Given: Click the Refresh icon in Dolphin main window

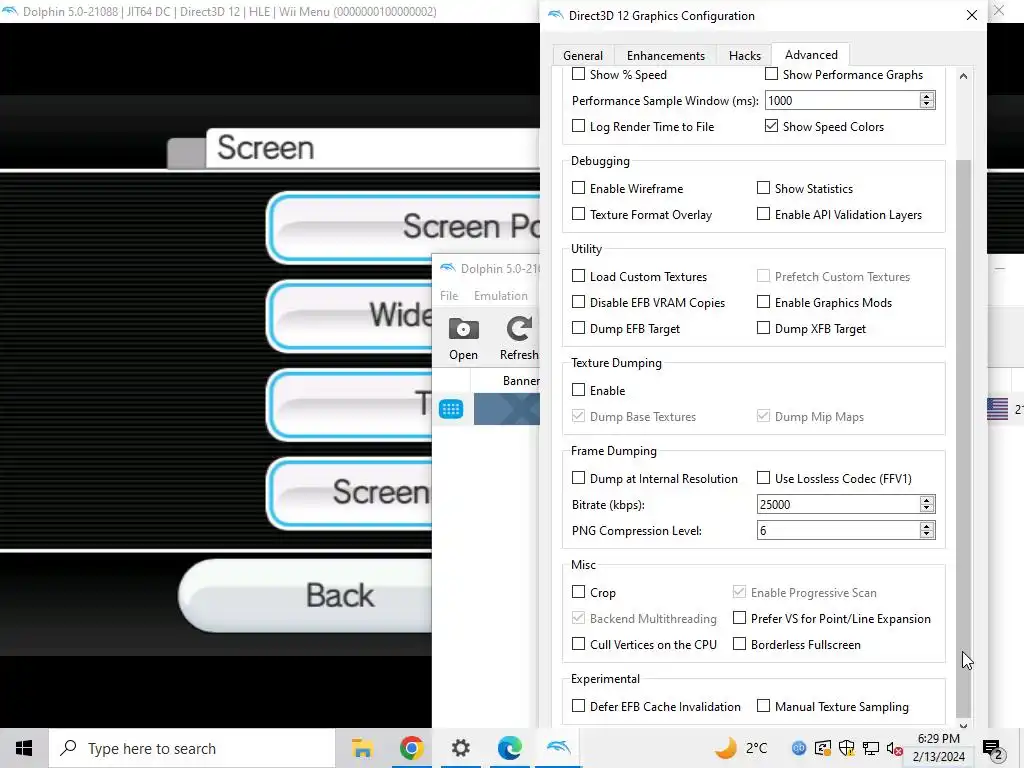Looking at the screenshot, I should [519, 338].
